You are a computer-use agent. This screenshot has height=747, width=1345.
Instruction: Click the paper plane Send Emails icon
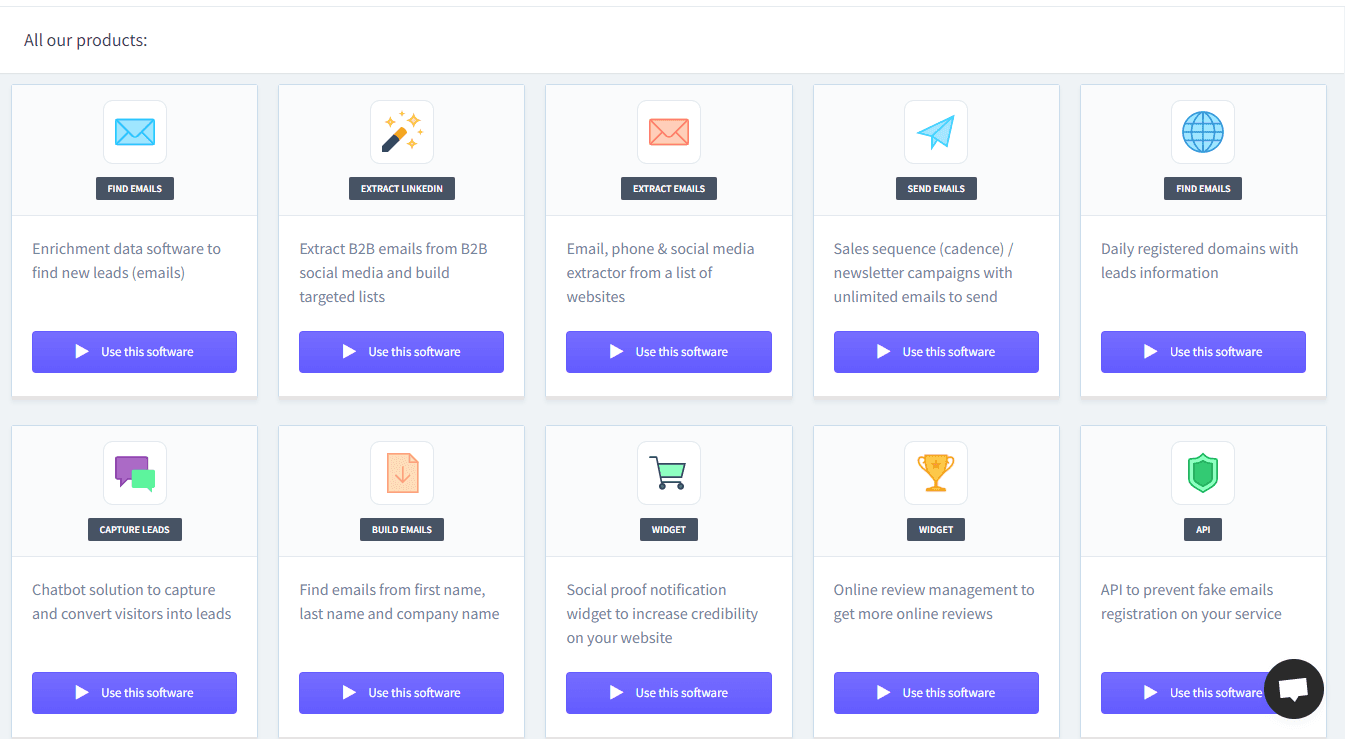coord(936,132)
